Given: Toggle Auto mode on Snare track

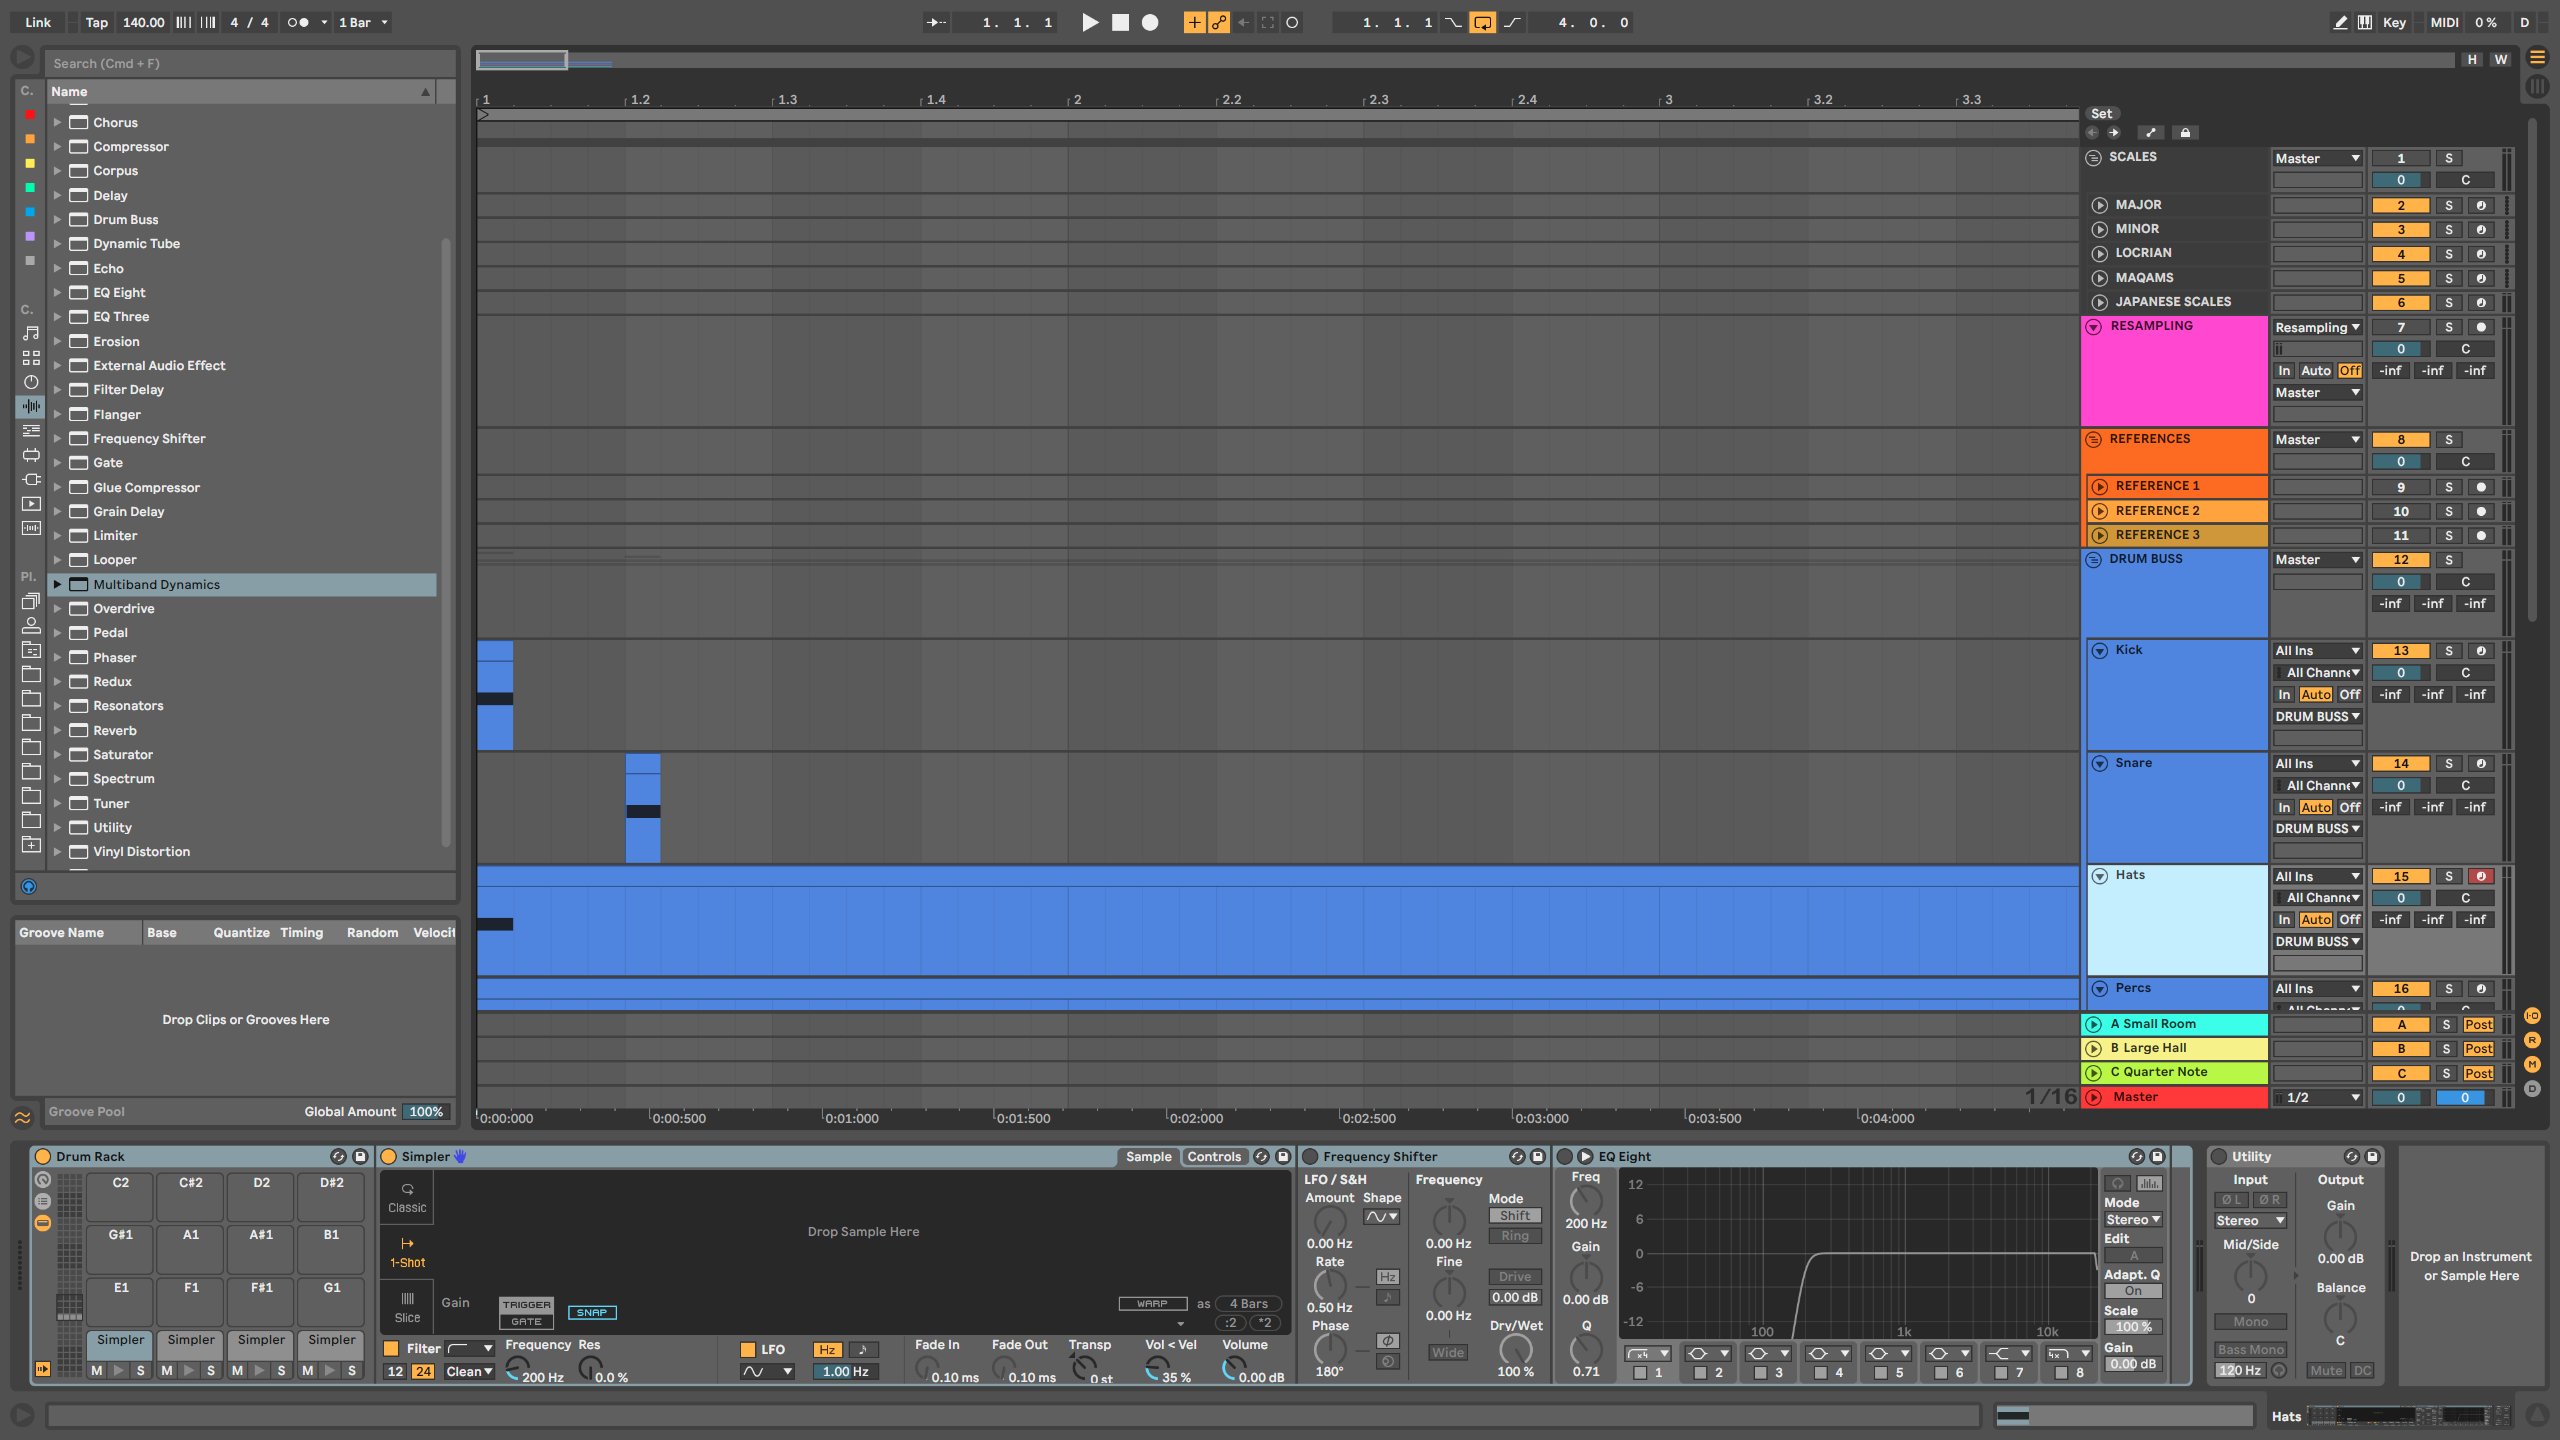Looking at the screenshot, I should click(2316, 807).
